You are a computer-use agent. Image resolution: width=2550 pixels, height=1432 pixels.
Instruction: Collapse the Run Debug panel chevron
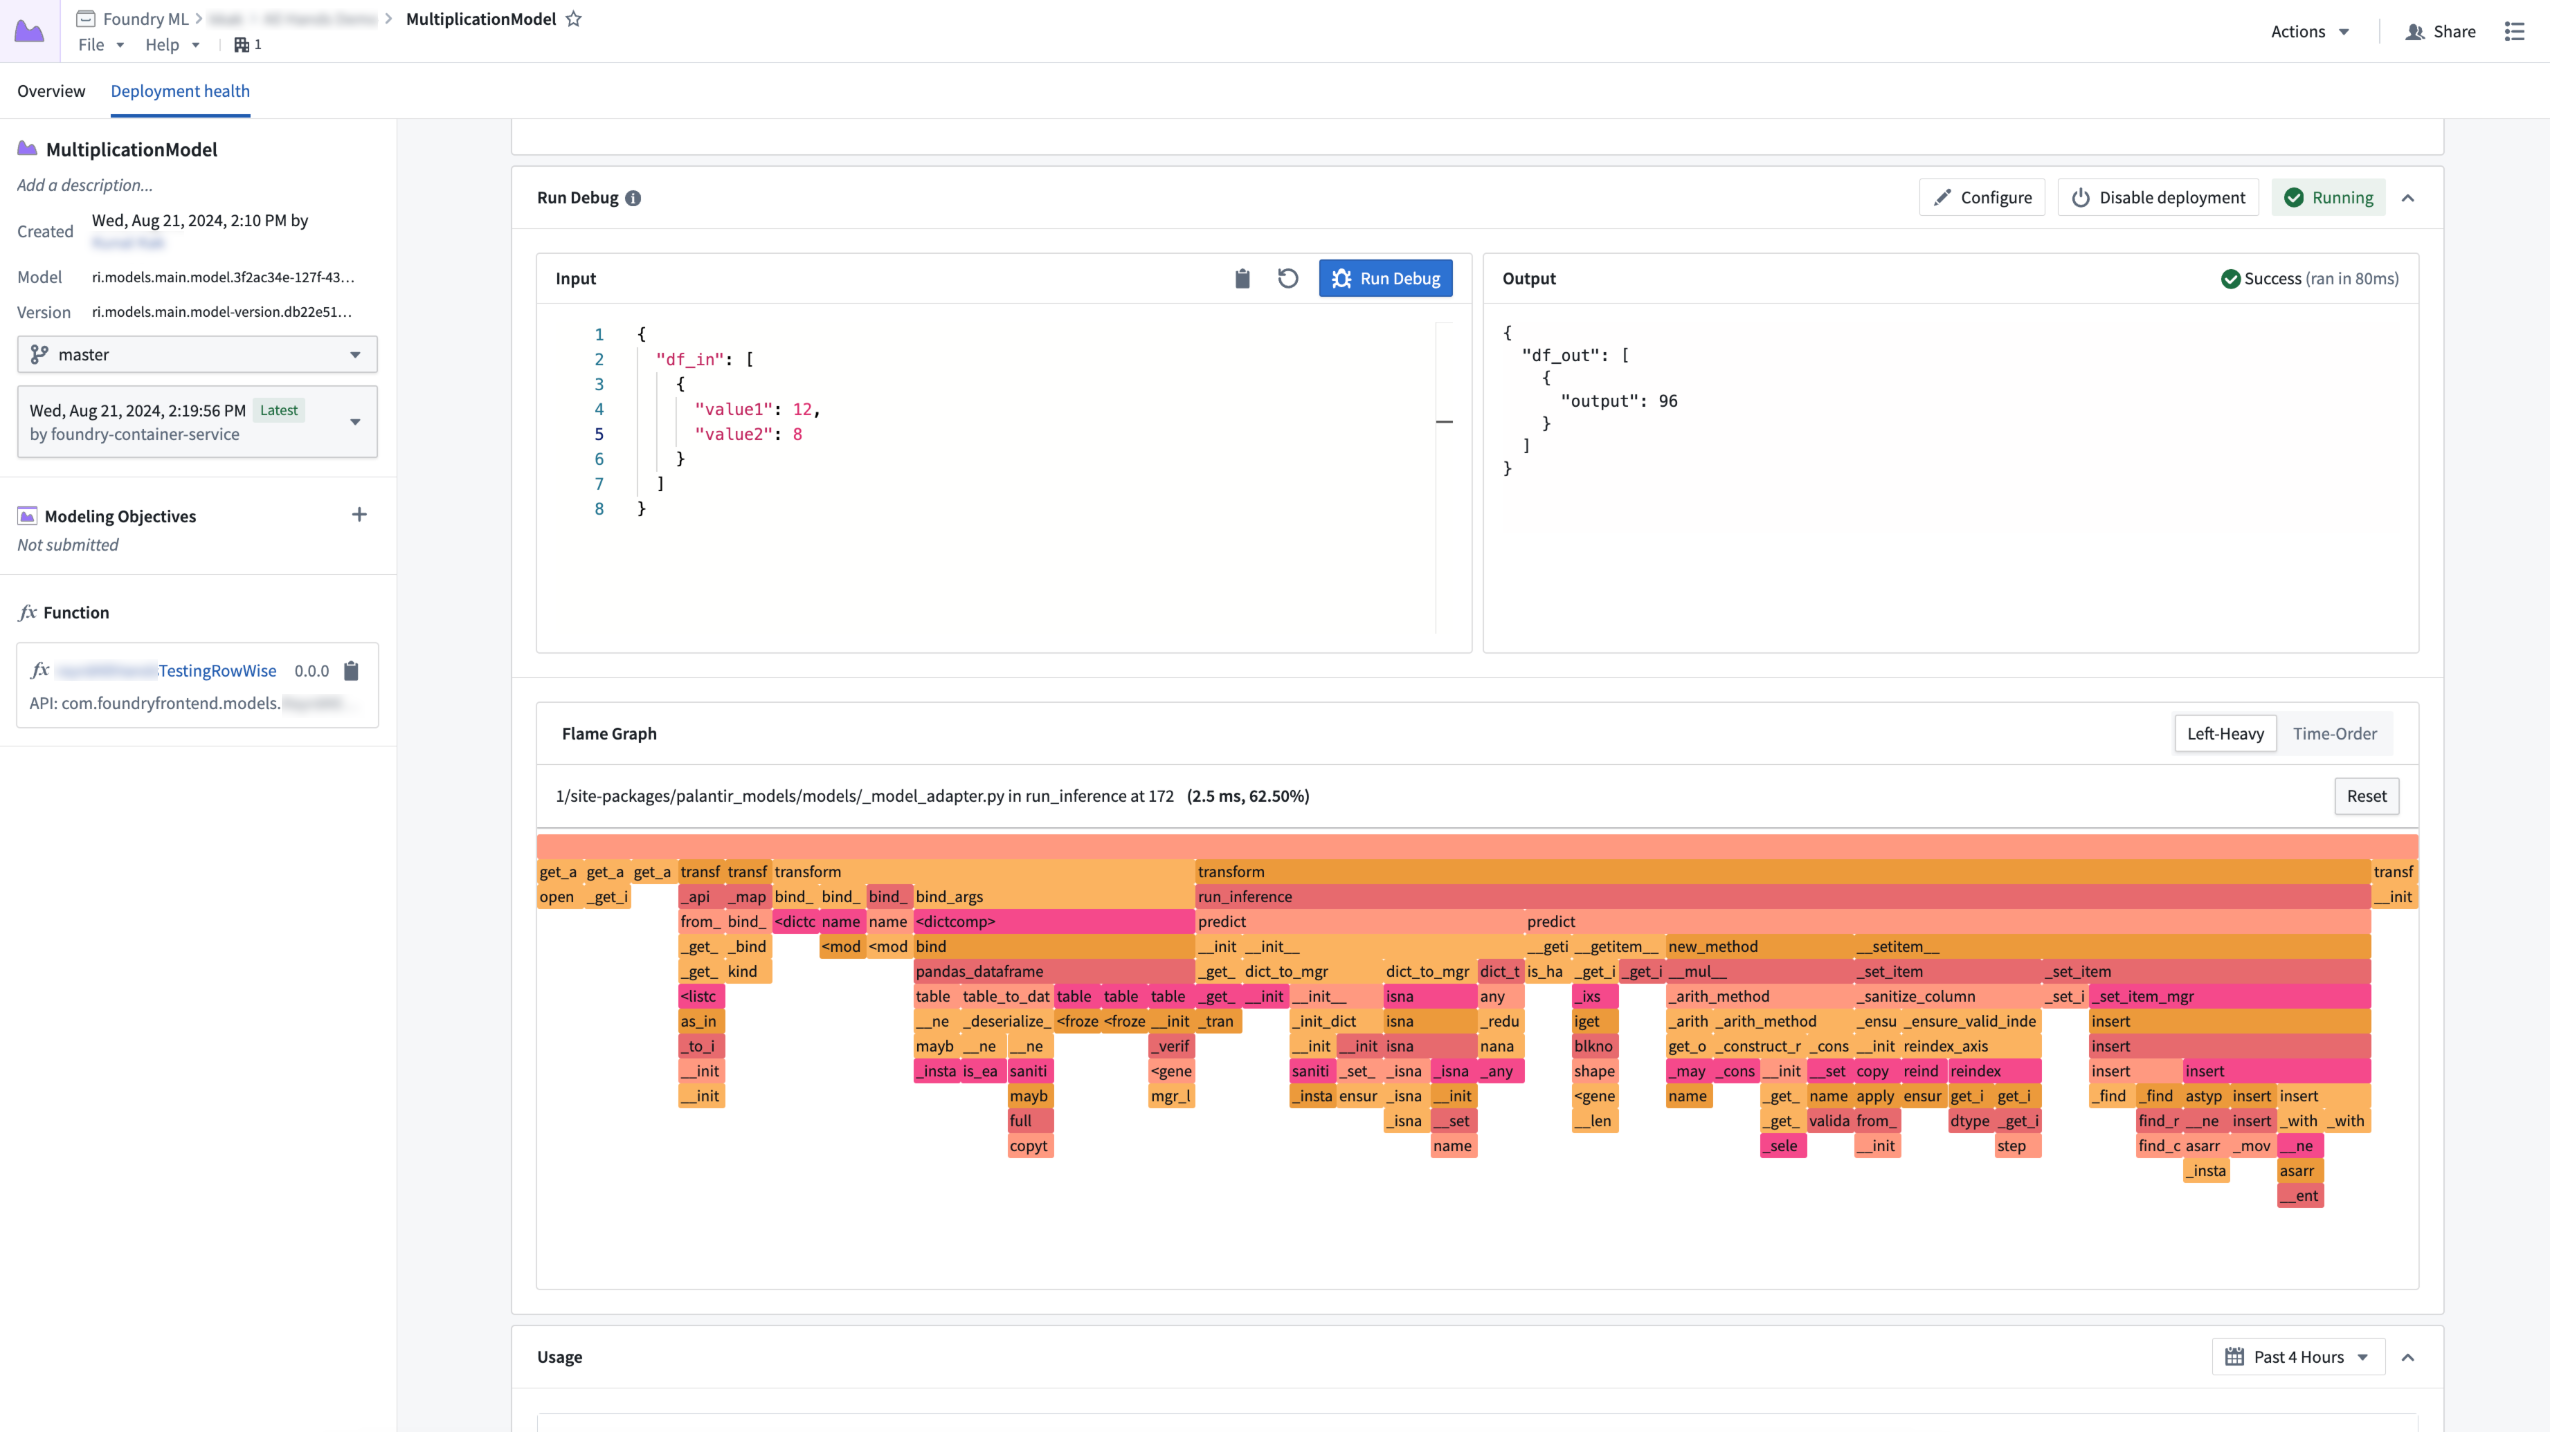(x=2408, y=198)
